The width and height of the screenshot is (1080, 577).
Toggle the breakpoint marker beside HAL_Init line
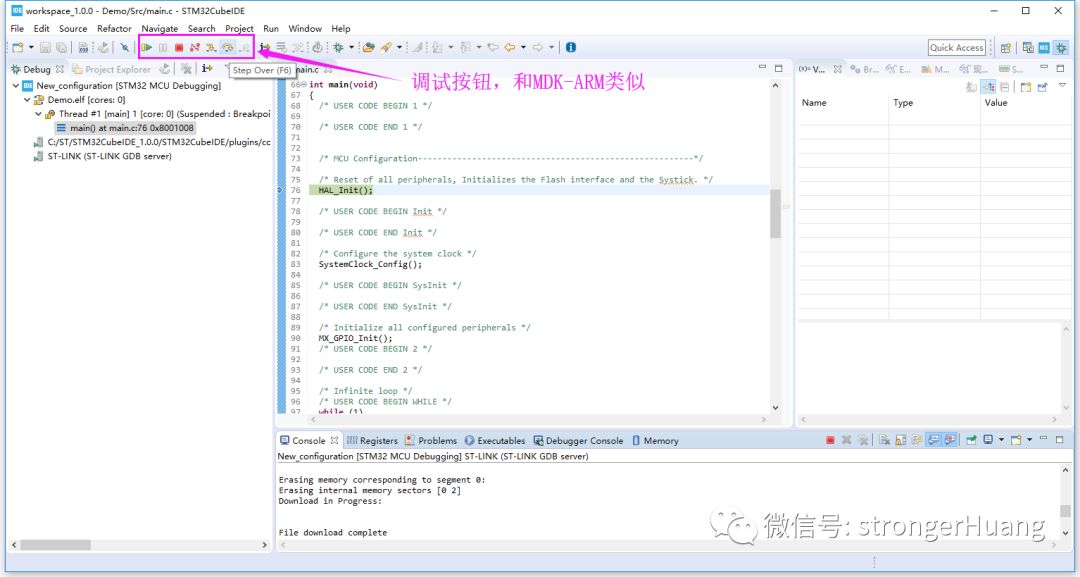tap(279, 190)
